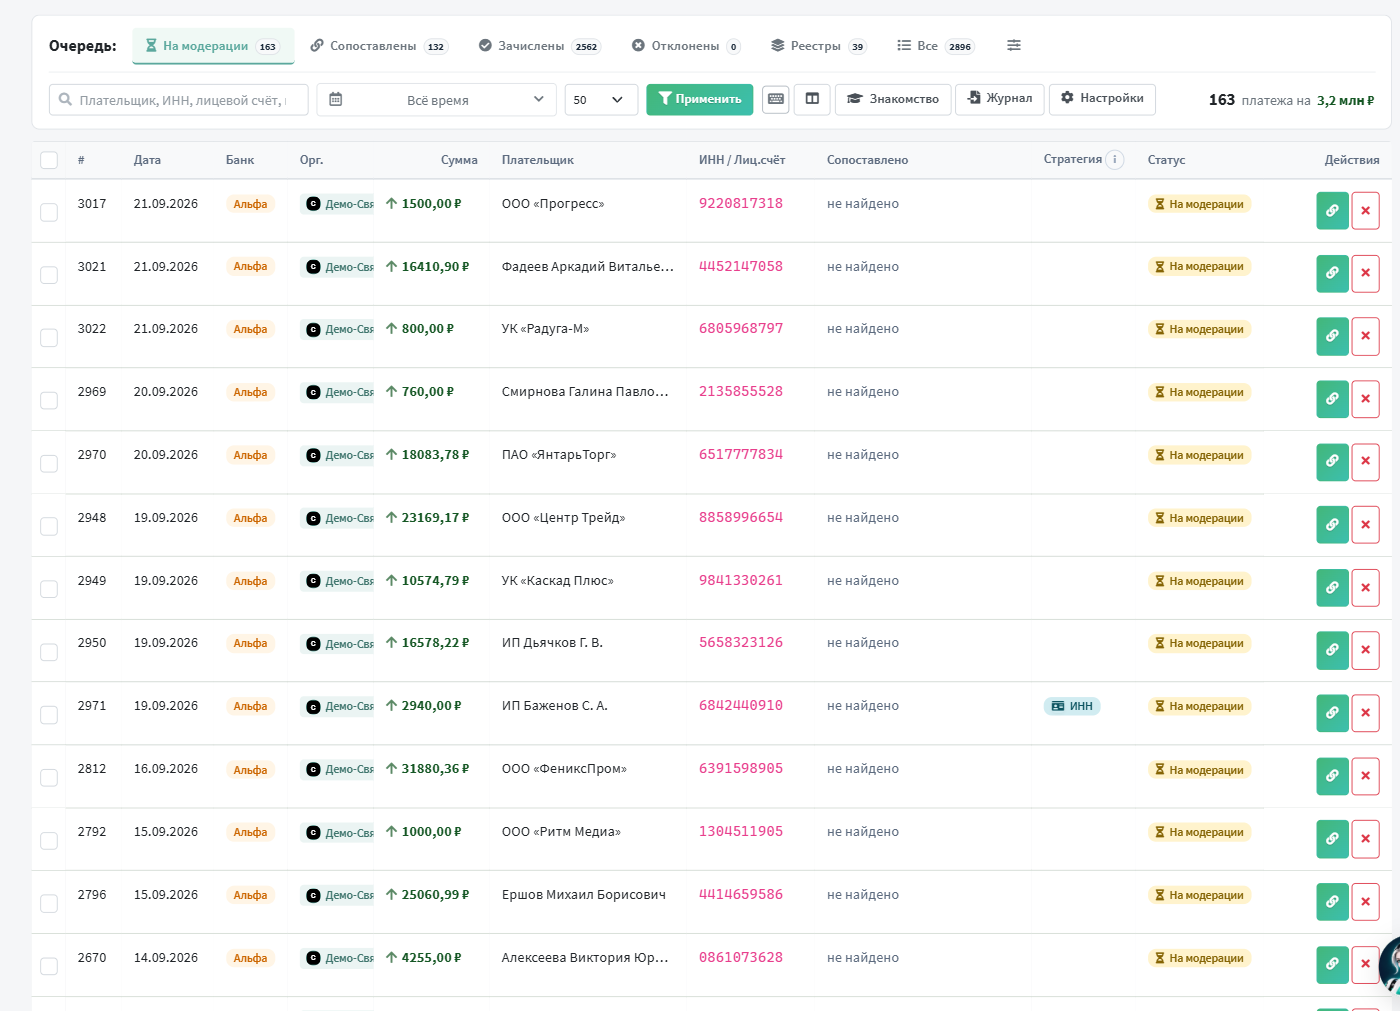Reject payment 2971 with red cross
Viewport: 1400px width, 1011px height.
click(1365, 713)
